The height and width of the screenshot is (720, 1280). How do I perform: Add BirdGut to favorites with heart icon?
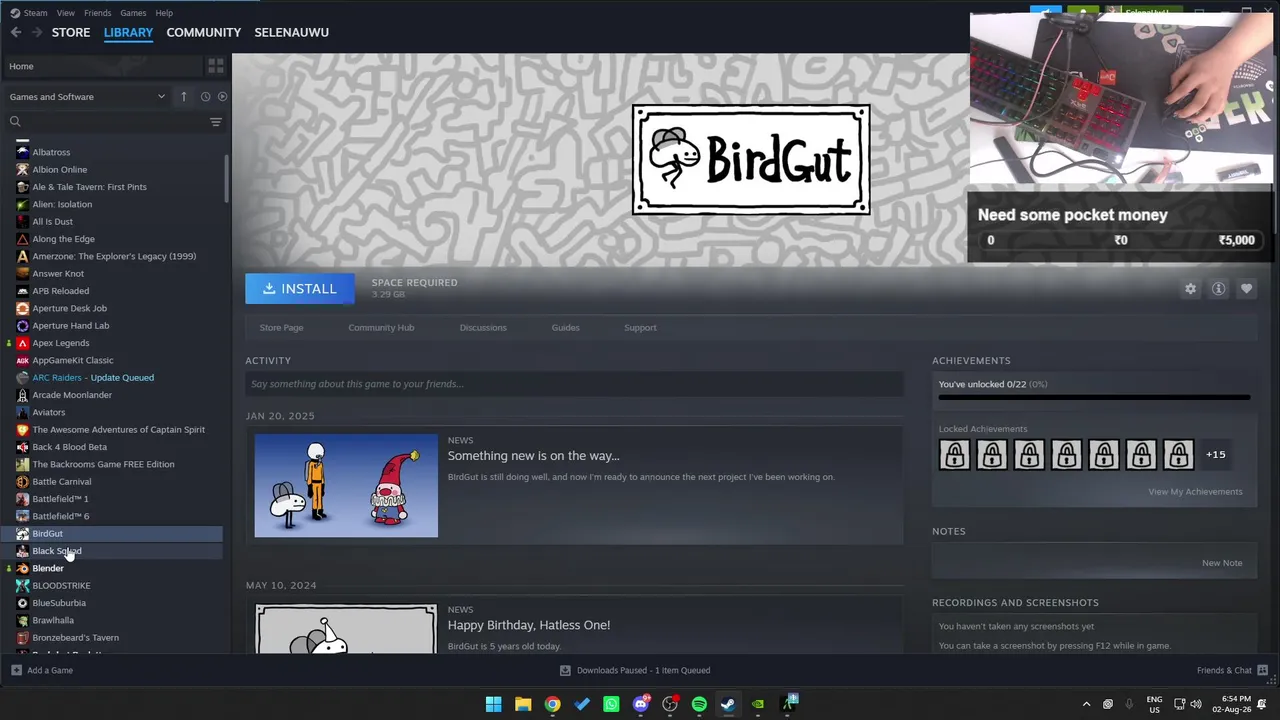(1246, 289)
